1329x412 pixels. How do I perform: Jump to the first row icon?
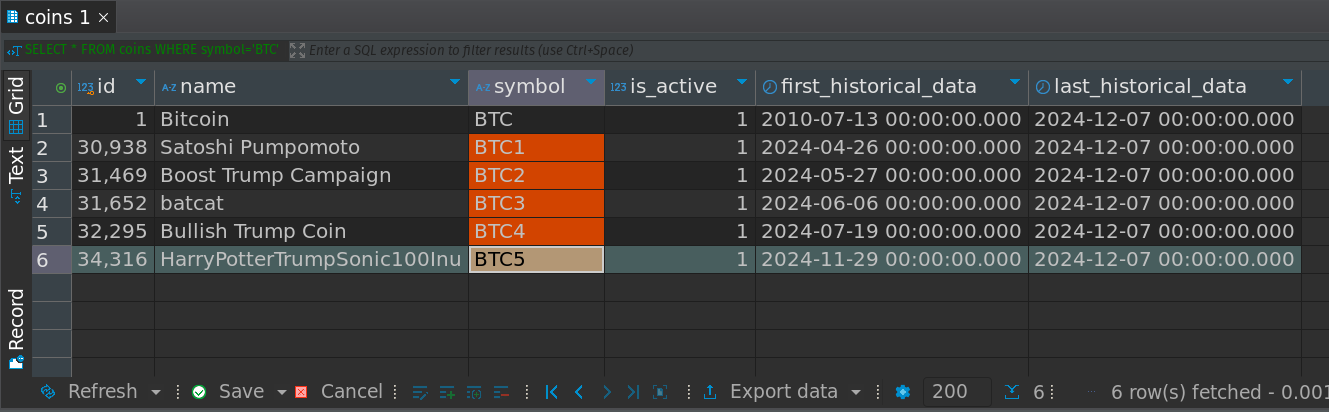552,392
